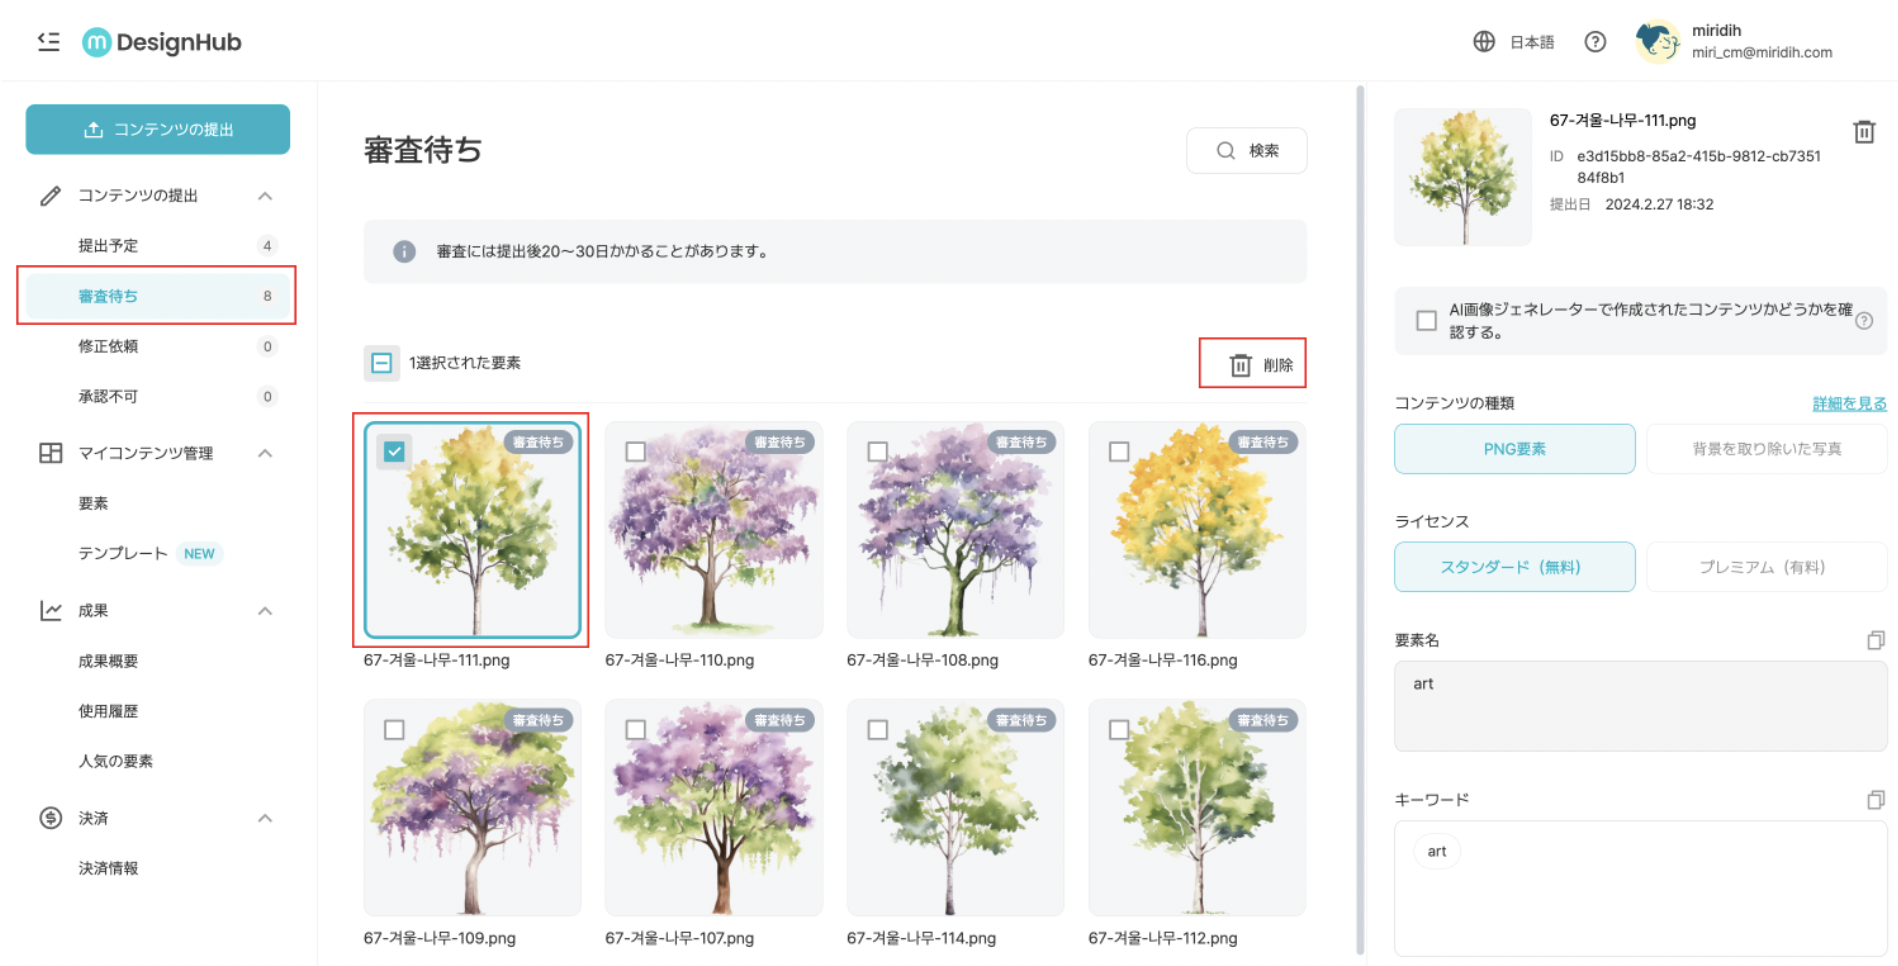This screenshot has height=966, width=1898.
Task: Collapse the sidebar with the menu icon
Action: pyautogui.click(x=48, y=42)
